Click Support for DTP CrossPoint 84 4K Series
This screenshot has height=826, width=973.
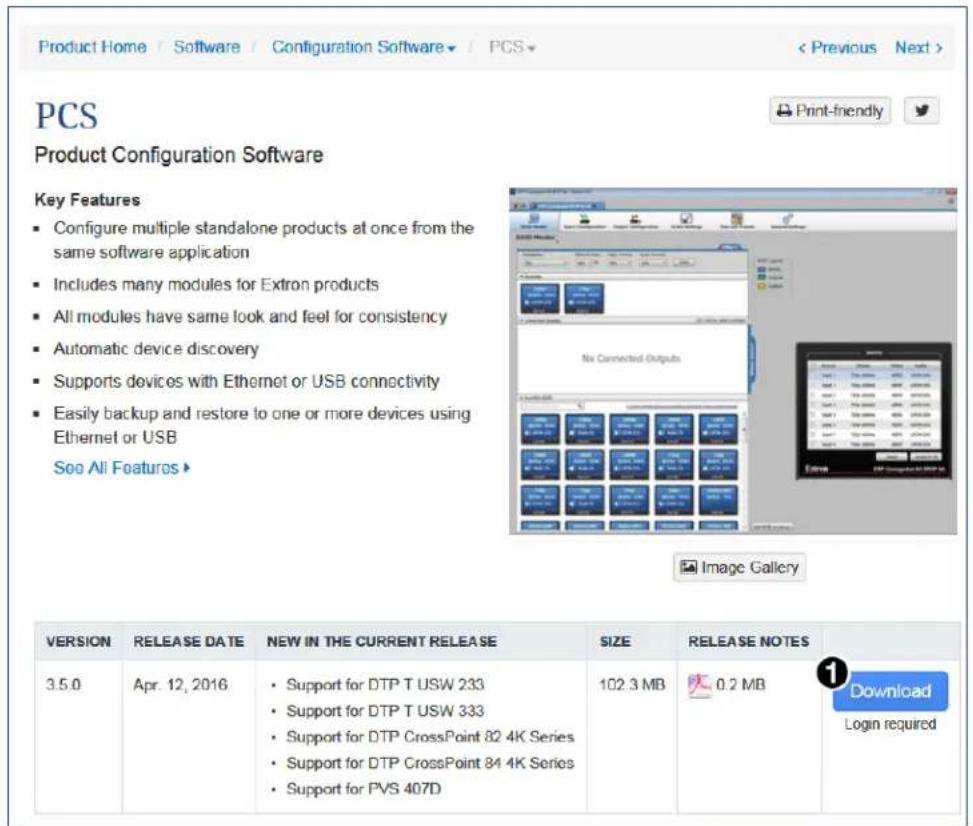430,763
